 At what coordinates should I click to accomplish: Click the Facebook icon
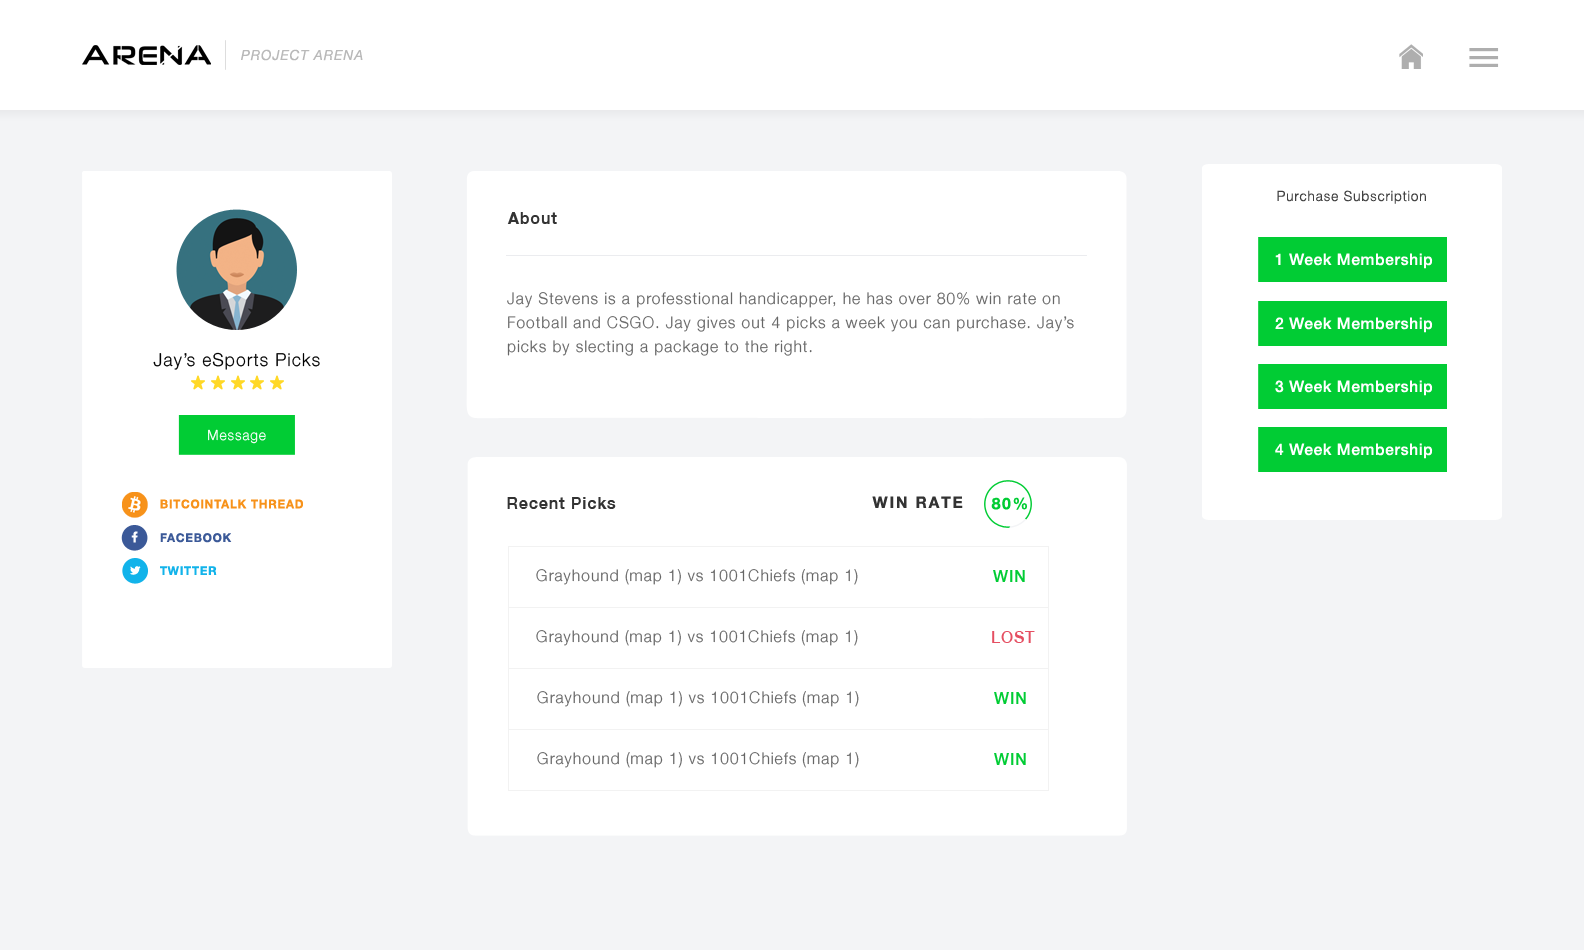(x=135, y=538)
